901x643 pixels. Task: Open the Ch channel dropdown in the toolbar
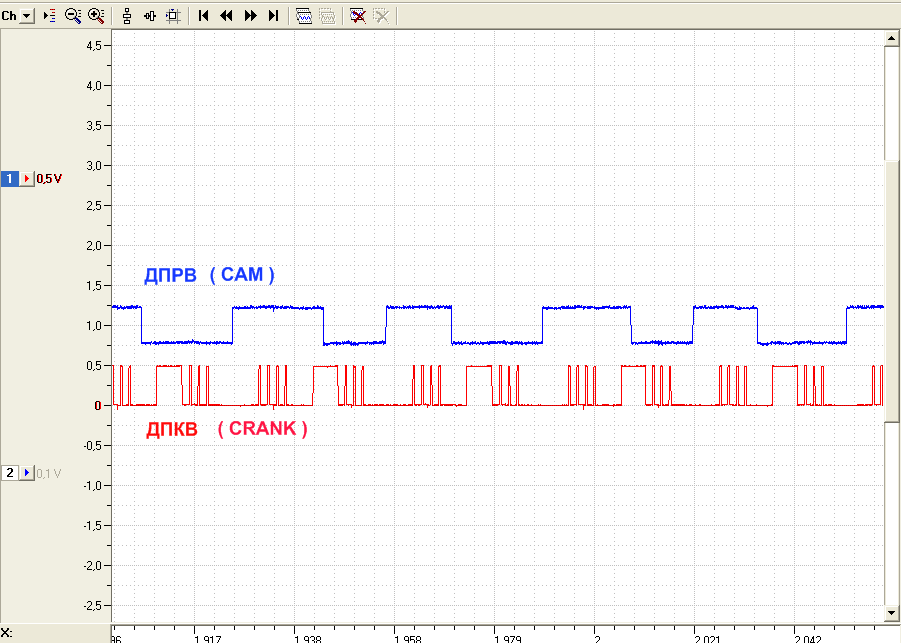pos(27,16)
